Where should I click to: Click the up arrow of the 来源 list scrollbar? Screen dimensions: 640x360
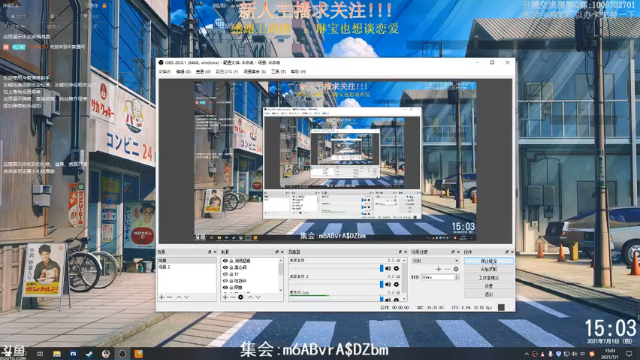(x=280, y=260)
